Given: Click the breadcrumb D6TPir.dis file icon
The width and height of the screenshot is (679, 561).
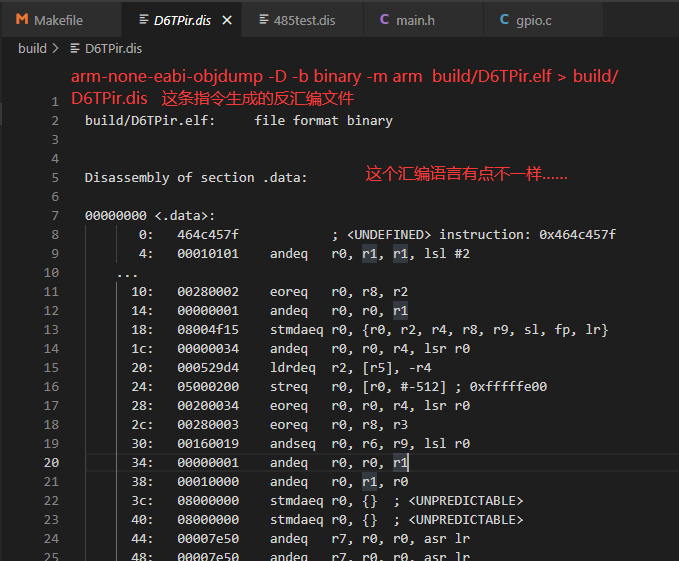Looking at the screenshot, I should click(x=75, y=48).
